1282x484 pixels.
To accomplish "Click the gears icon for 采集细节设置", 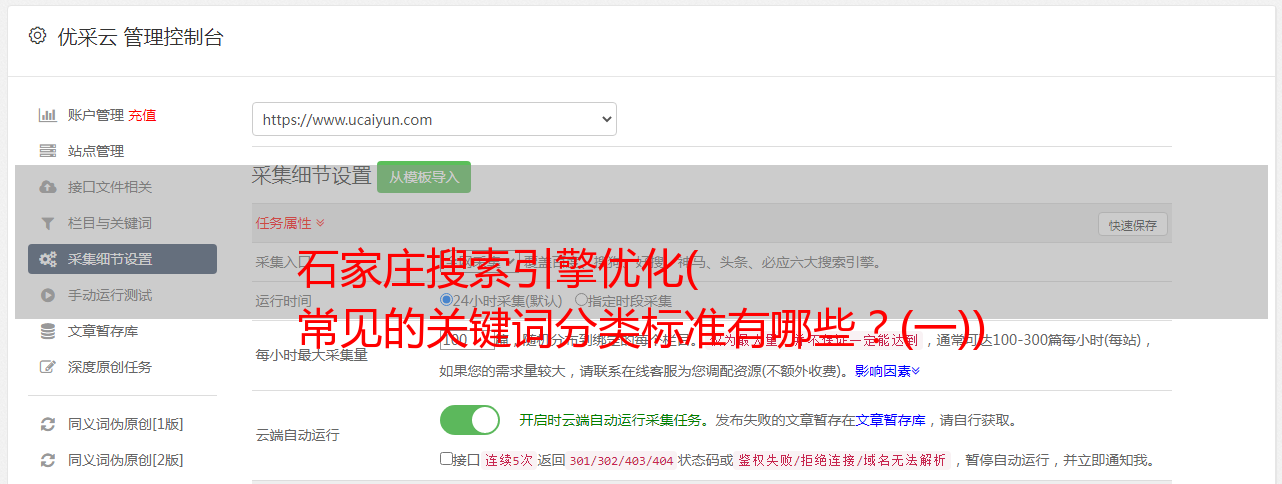I will coord(47,259).
